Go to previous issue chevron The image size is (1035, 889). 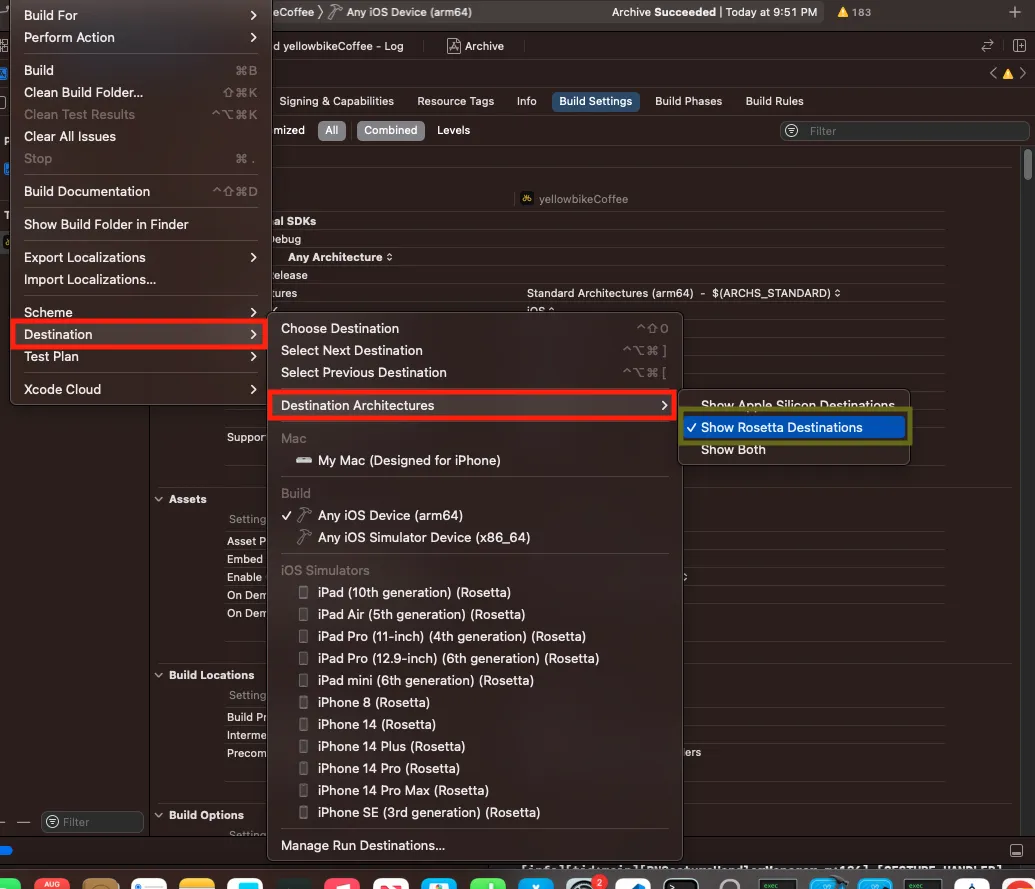tap(993, 73)
